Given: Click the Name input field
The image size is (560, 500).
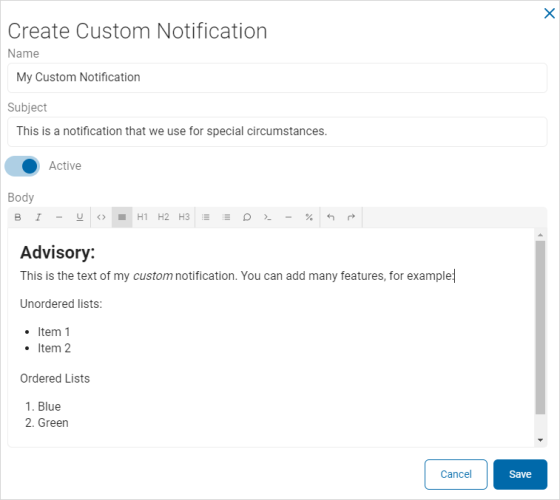Looking at the screenshot, I should click(x=277, y=78).
